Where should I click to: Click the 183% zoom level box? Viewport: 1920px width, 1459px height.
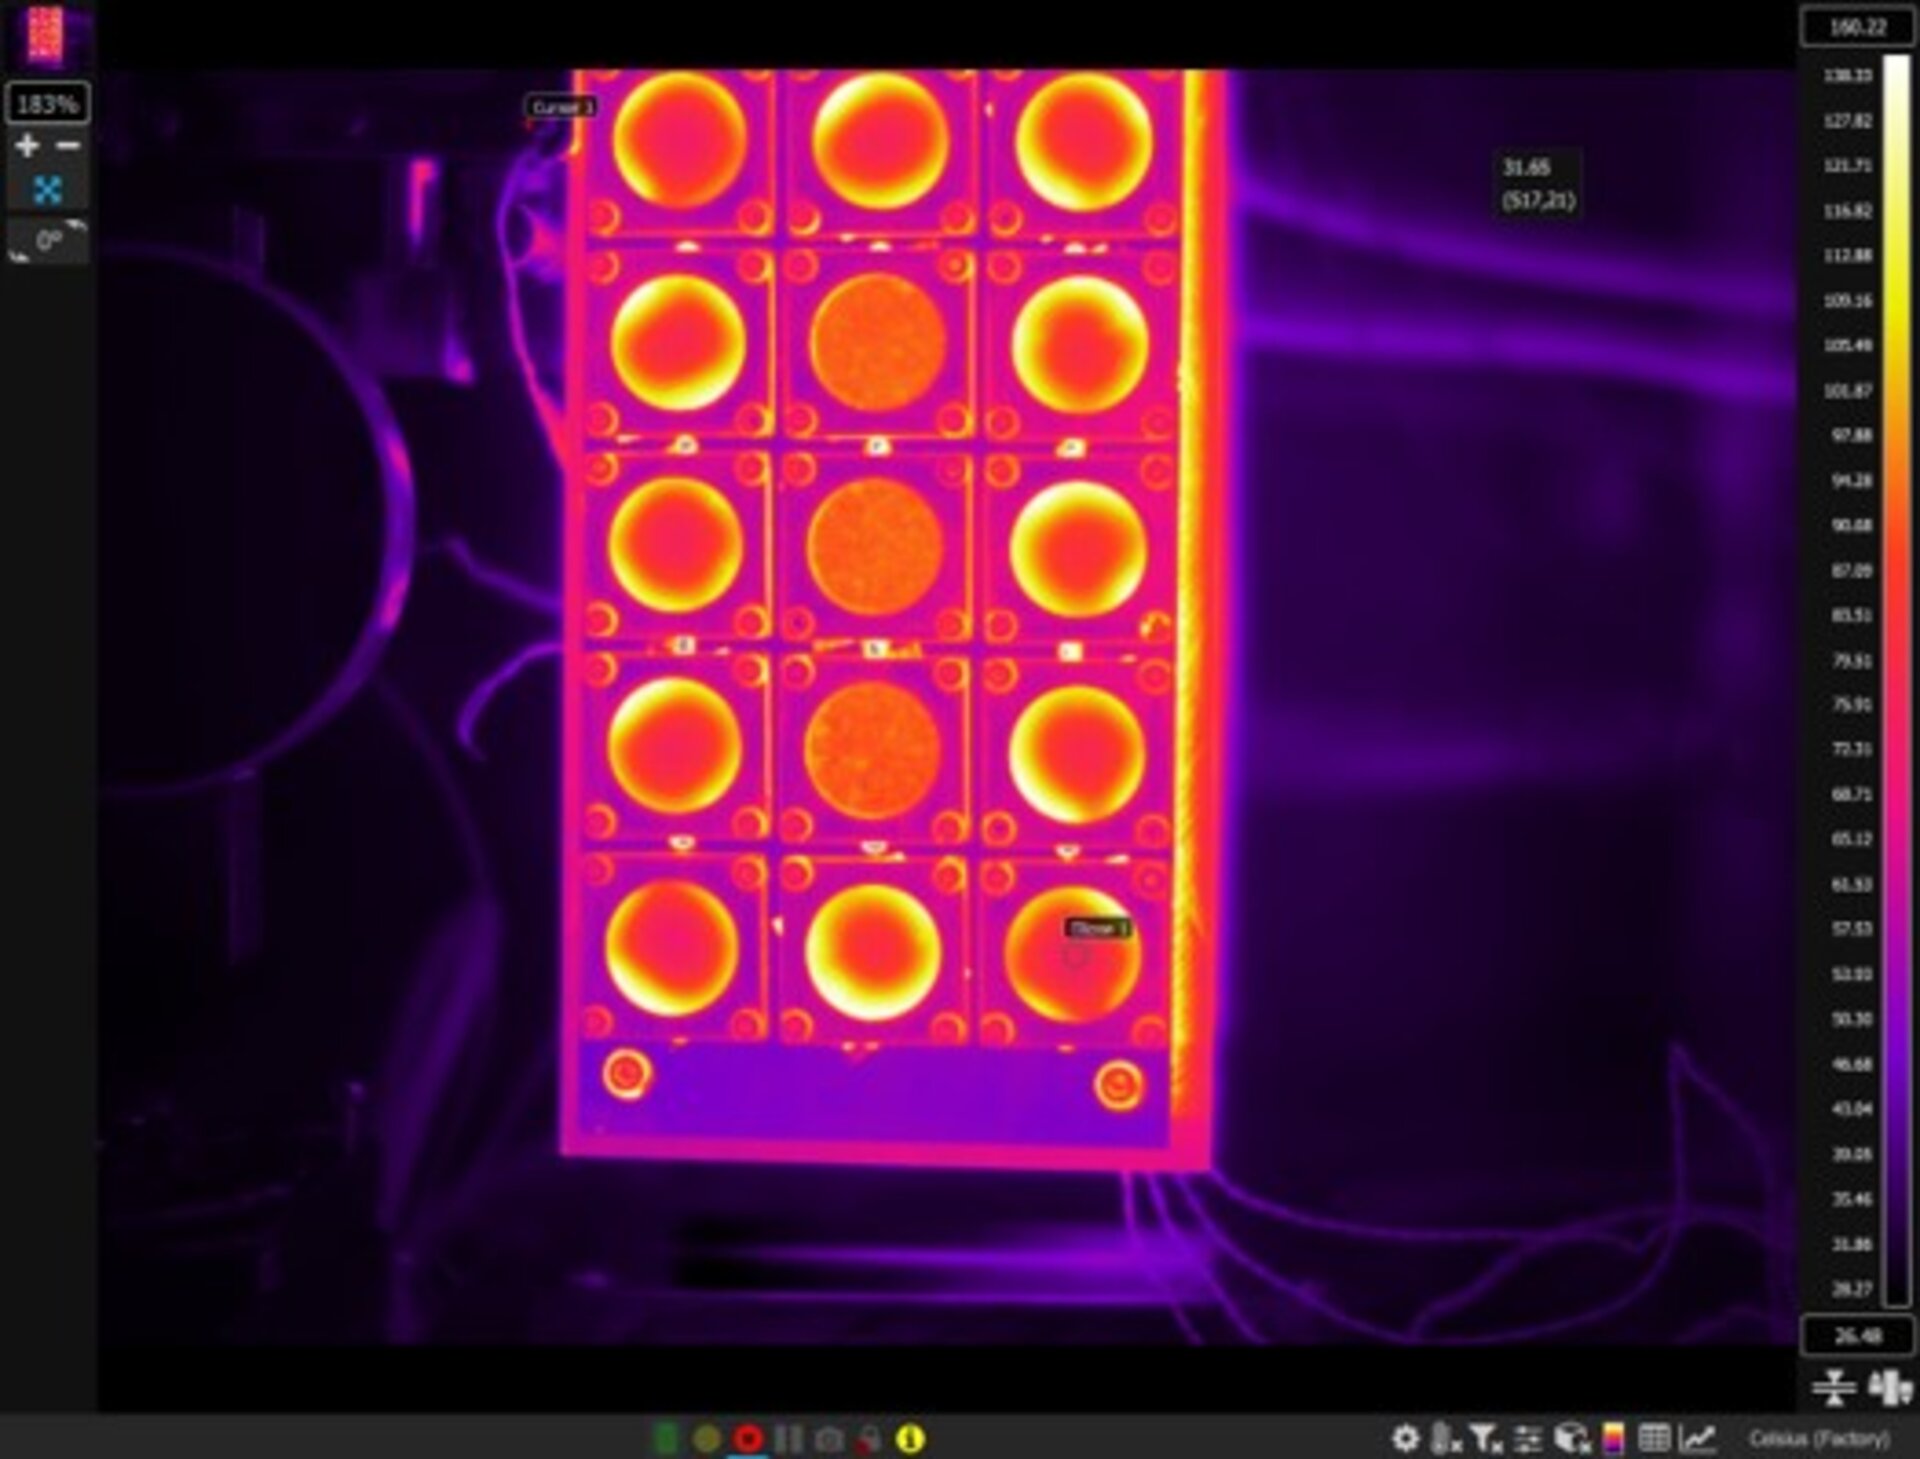coord(47,103)
